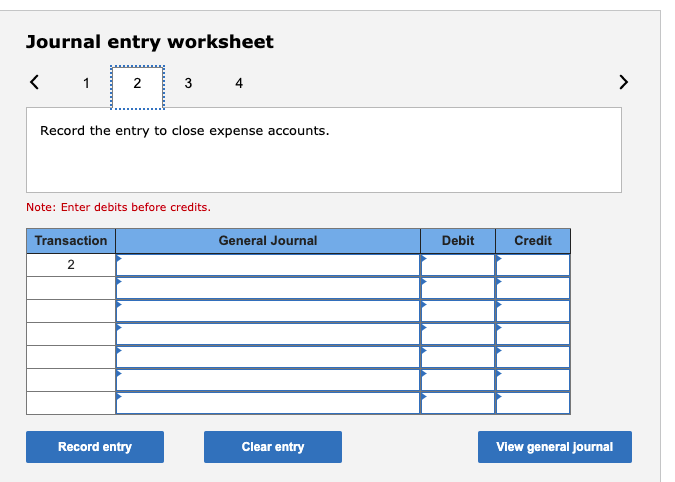Click Credit cell in second row
This screenshot has height=482, width=675.
533,288
